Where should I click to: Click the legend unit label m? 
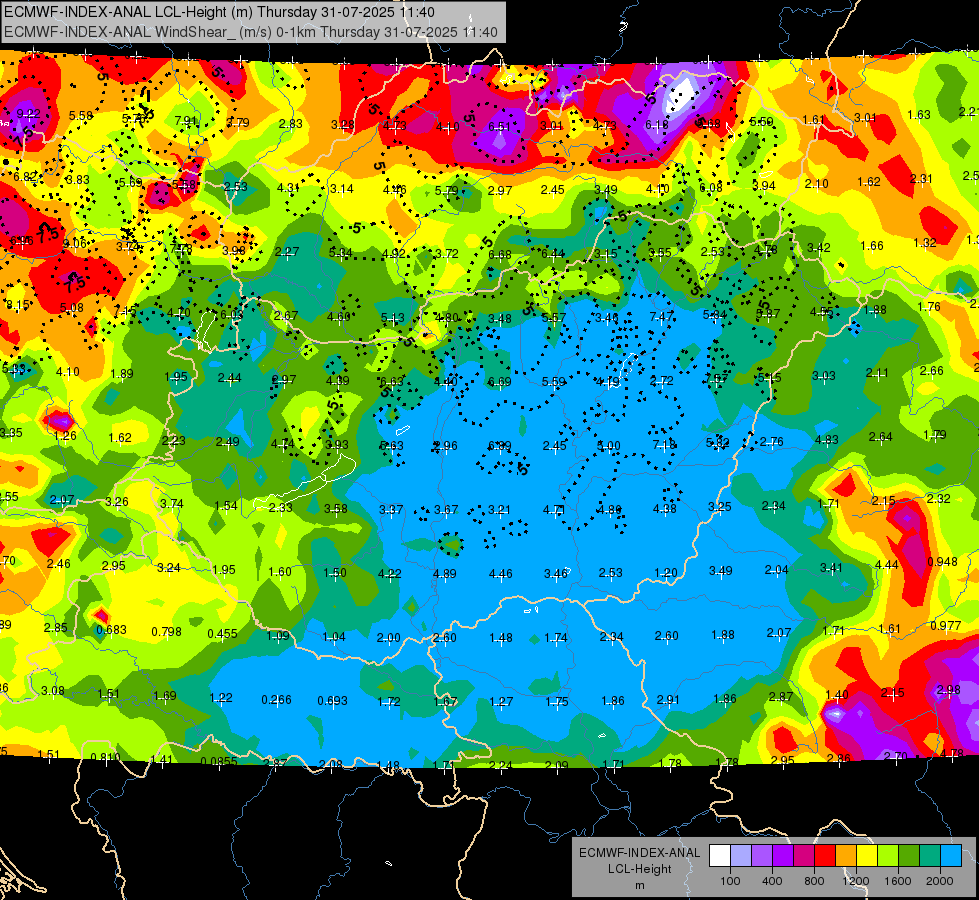(639, 885)
